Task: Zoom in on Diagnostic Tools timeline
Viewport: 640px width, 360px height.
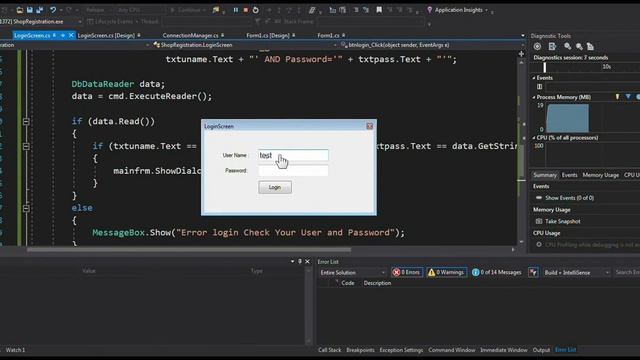Action: [x=567, y=47]
